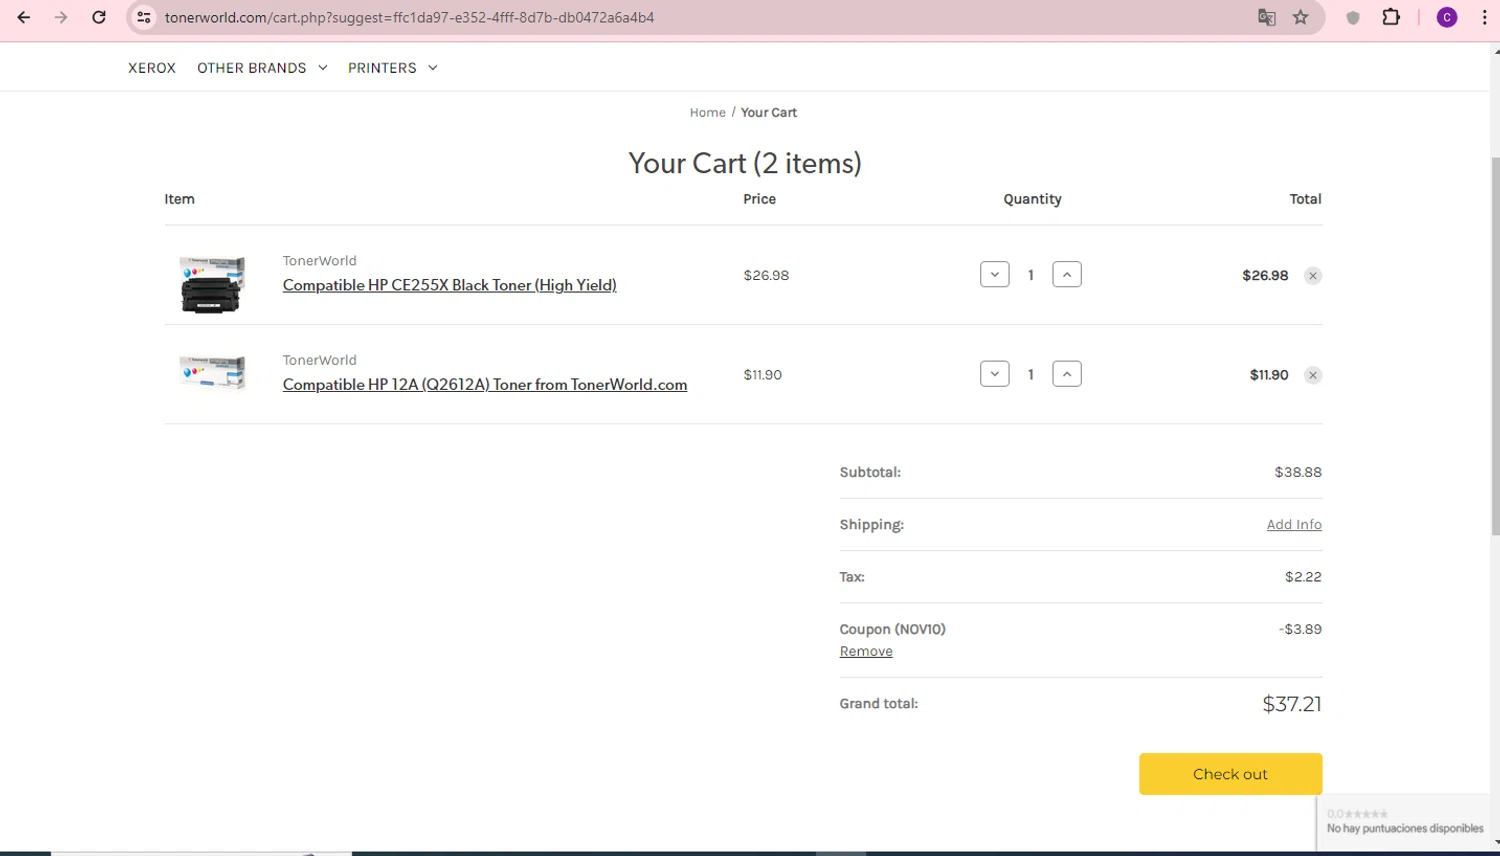Open the browser extensions puzzle icon
The width and height of the screenshot is (1500, 856).
tap(1391, 17)
